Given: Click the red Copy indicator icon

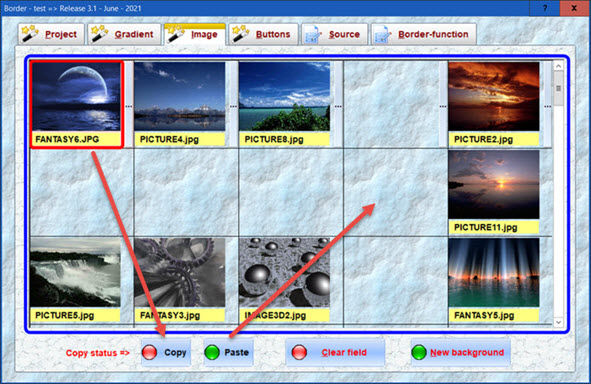Looking at the screenshot, I should pyautogui.click(x=150, y=352).
